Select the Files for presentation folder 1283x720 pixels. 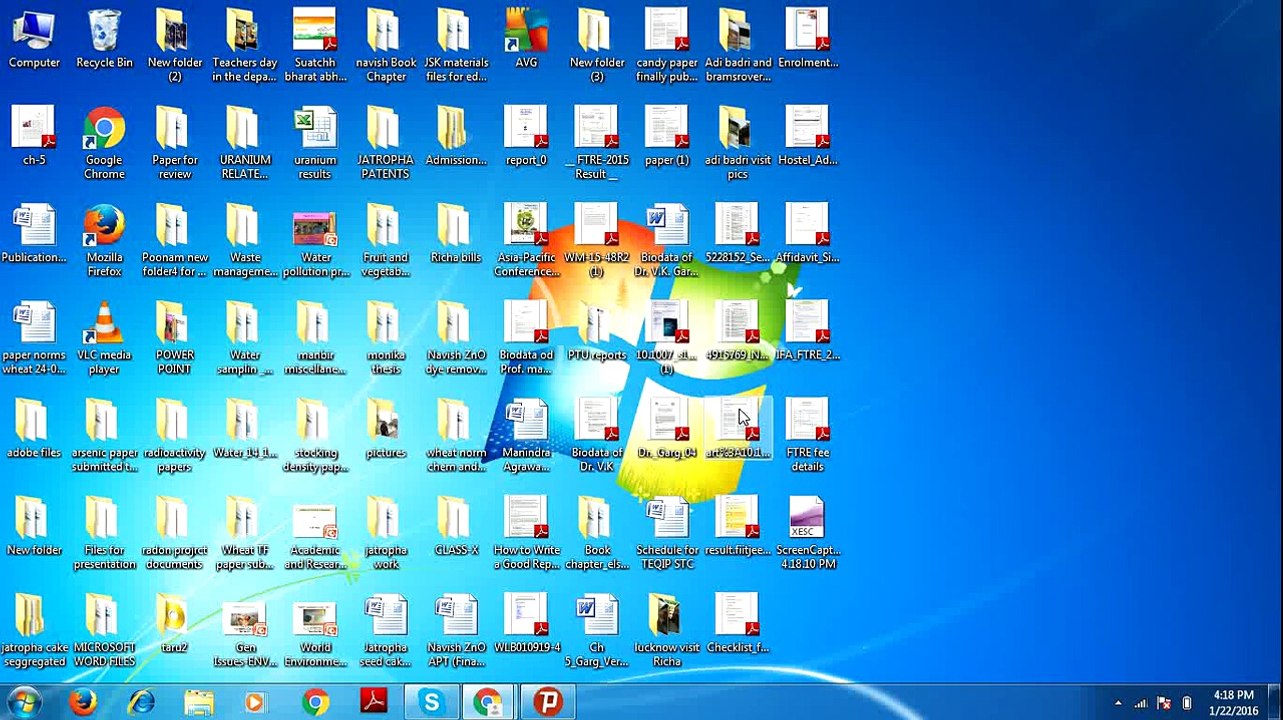pyautogui.click(x=104, y=534)
